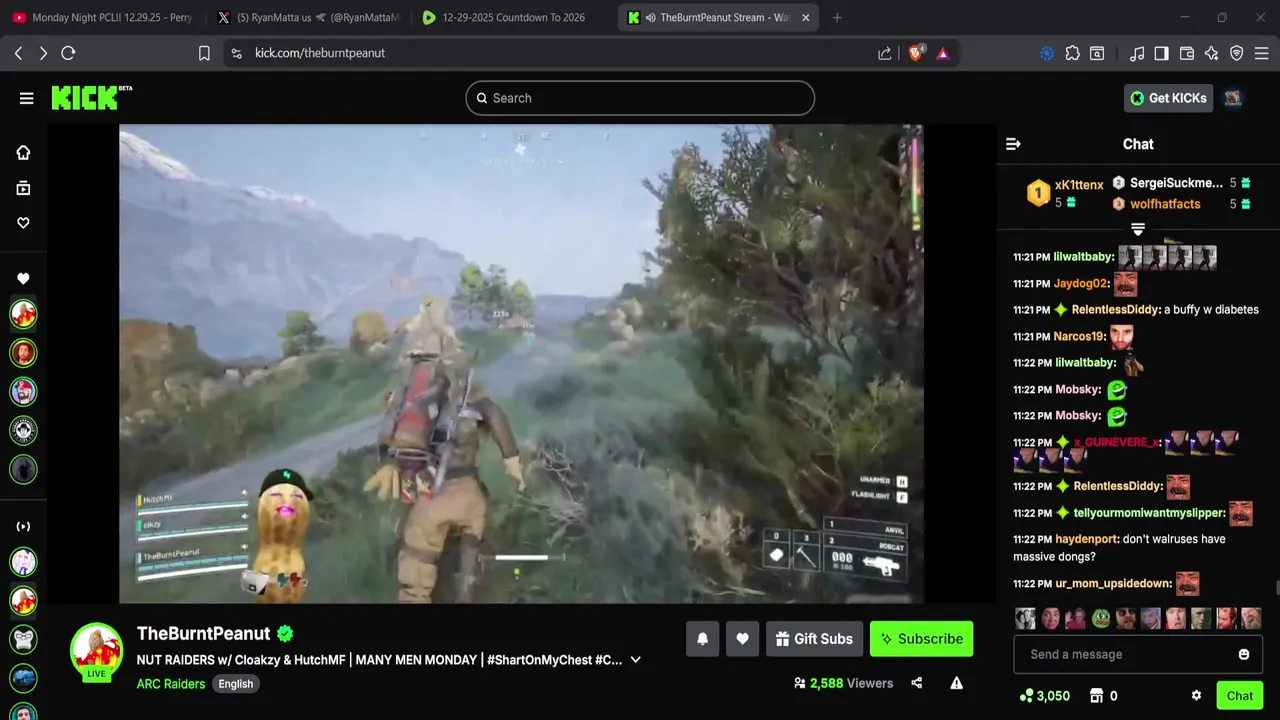Open Leo AI sparkle icon
The image size is (1280, 720).
pyautogui.click(x=1212, y=53)
